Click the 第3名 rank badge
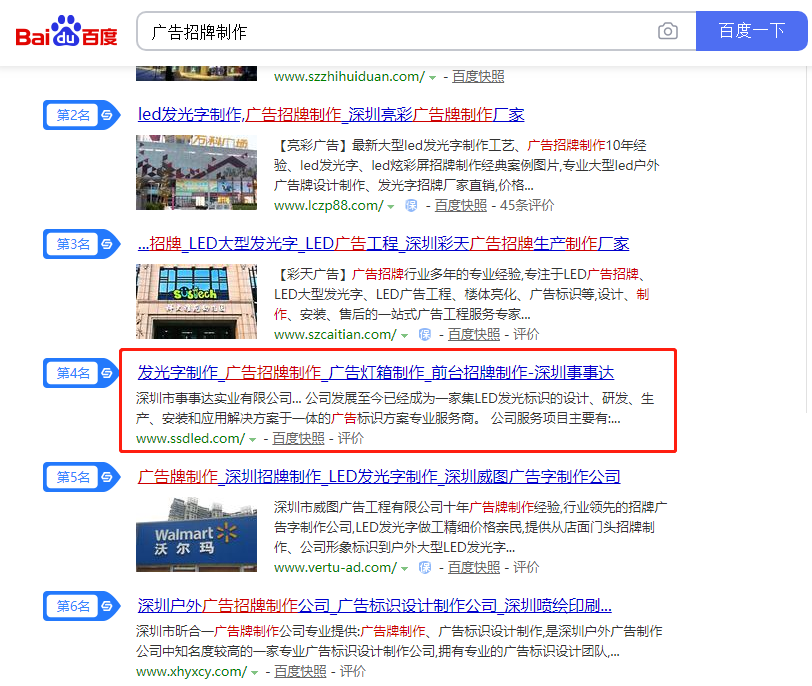Screen dimensions: 812x686 coord(81,244)
